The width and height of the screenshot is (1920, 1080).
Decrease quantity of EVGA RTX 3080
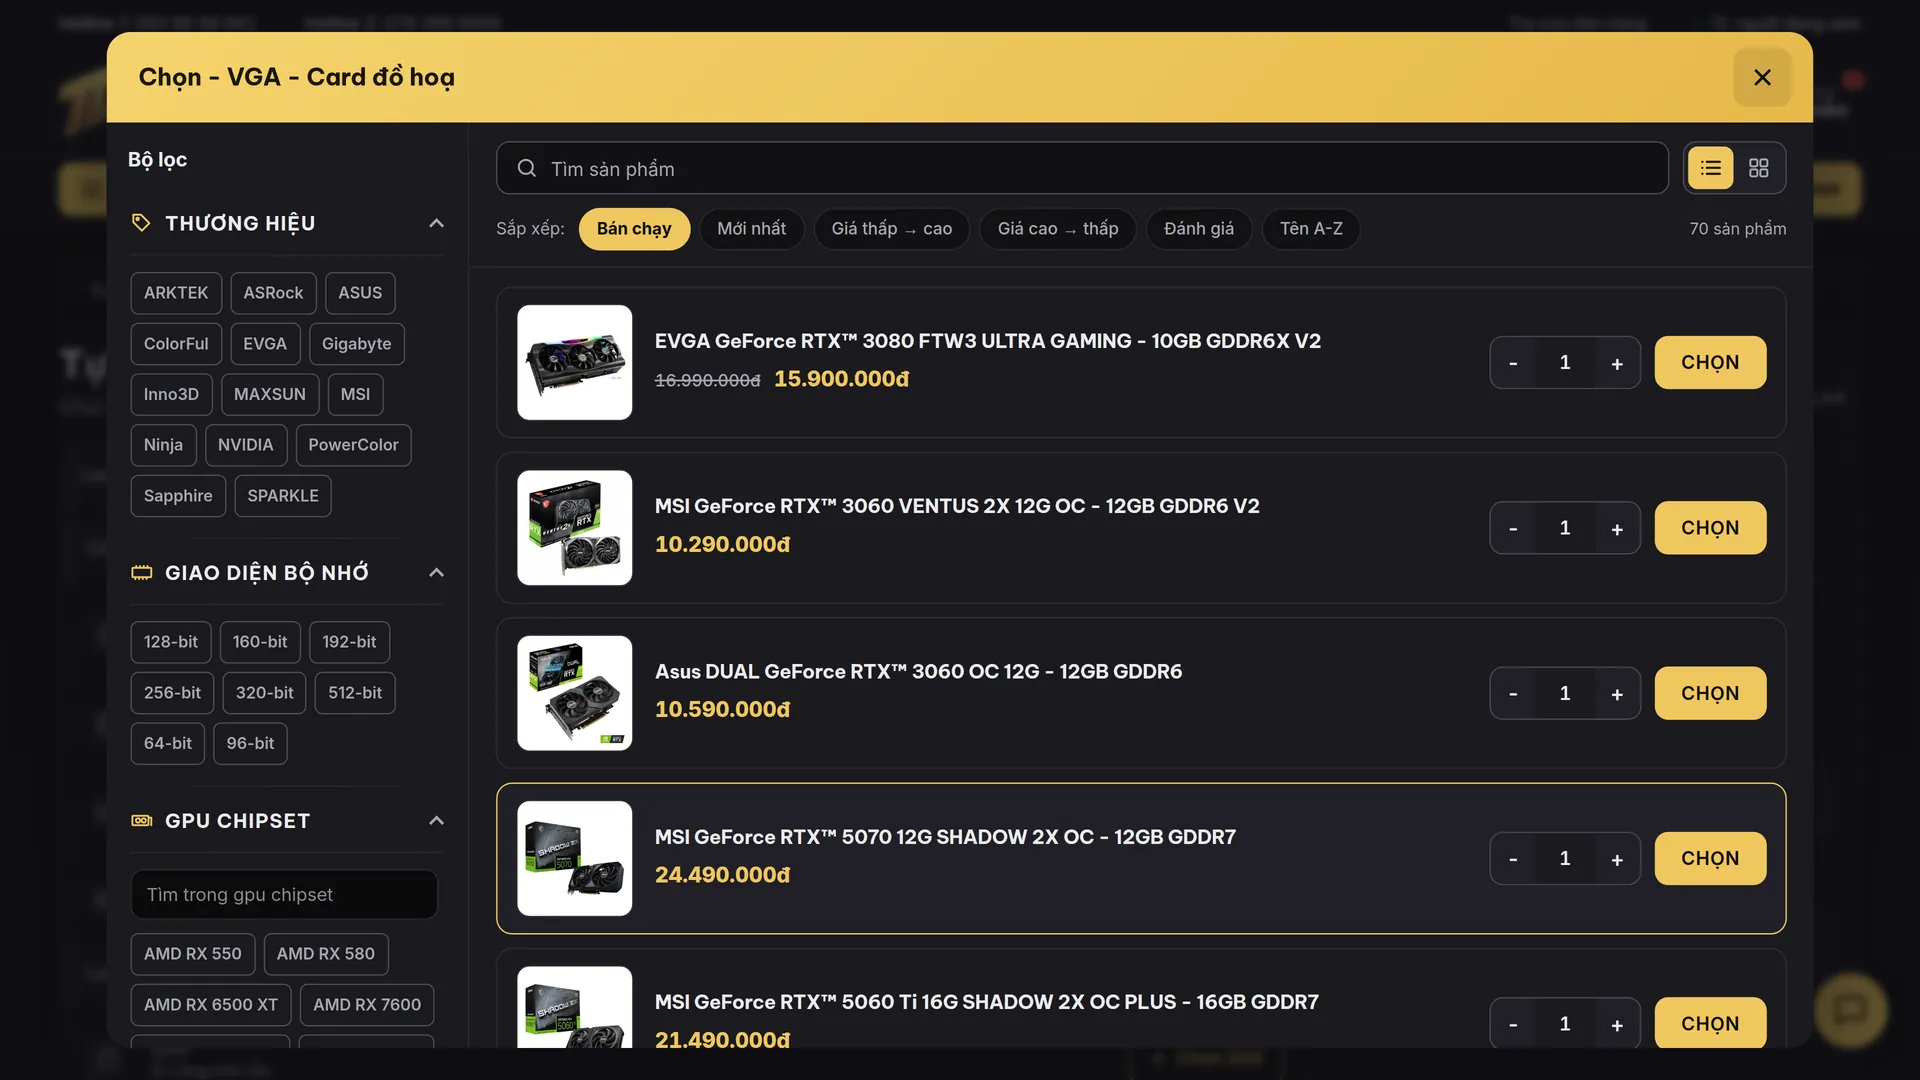click(1513, 363)
